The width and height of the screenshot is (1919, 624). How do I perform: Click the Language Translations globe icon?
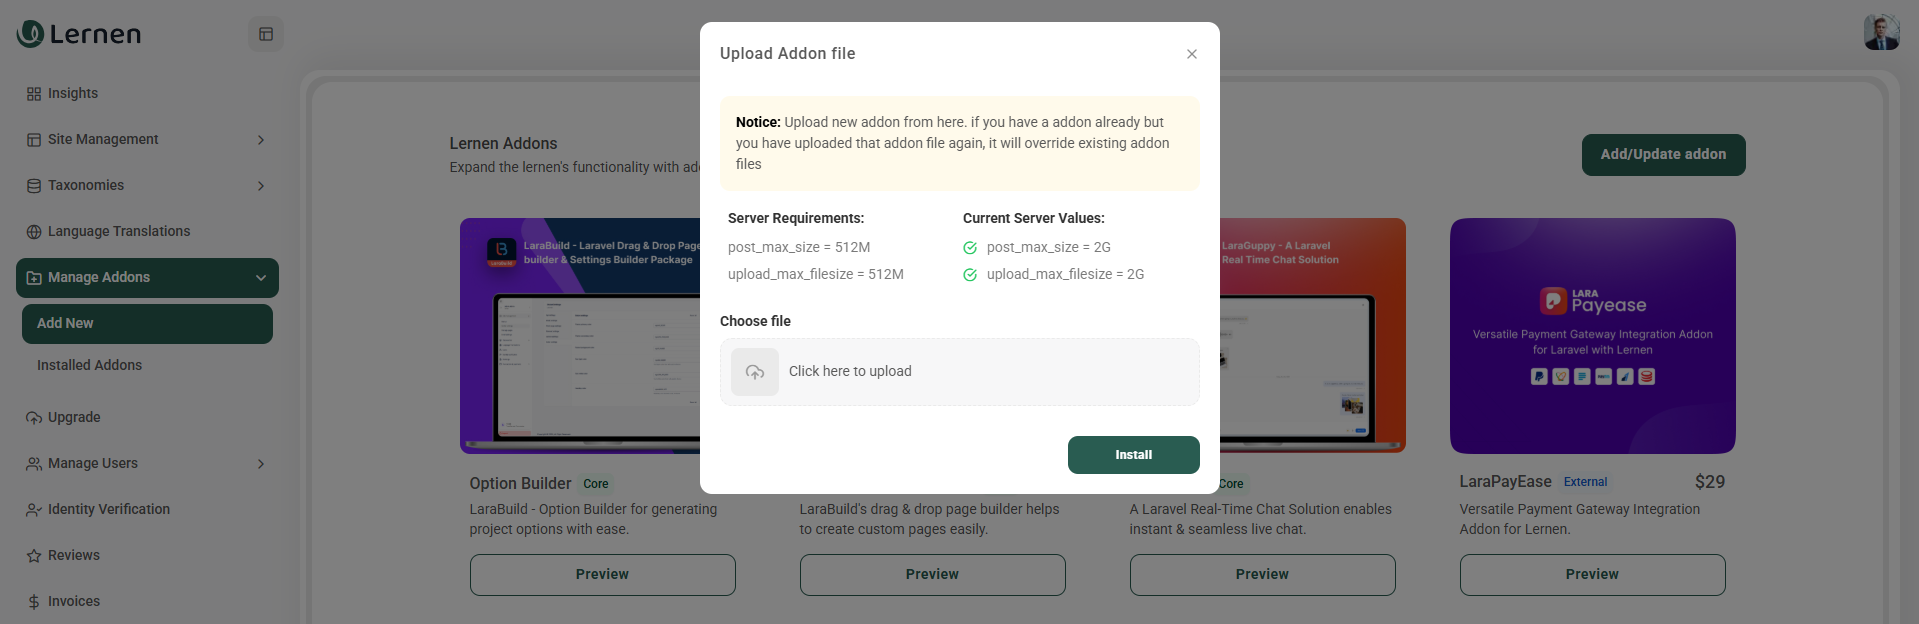[34, 232]
